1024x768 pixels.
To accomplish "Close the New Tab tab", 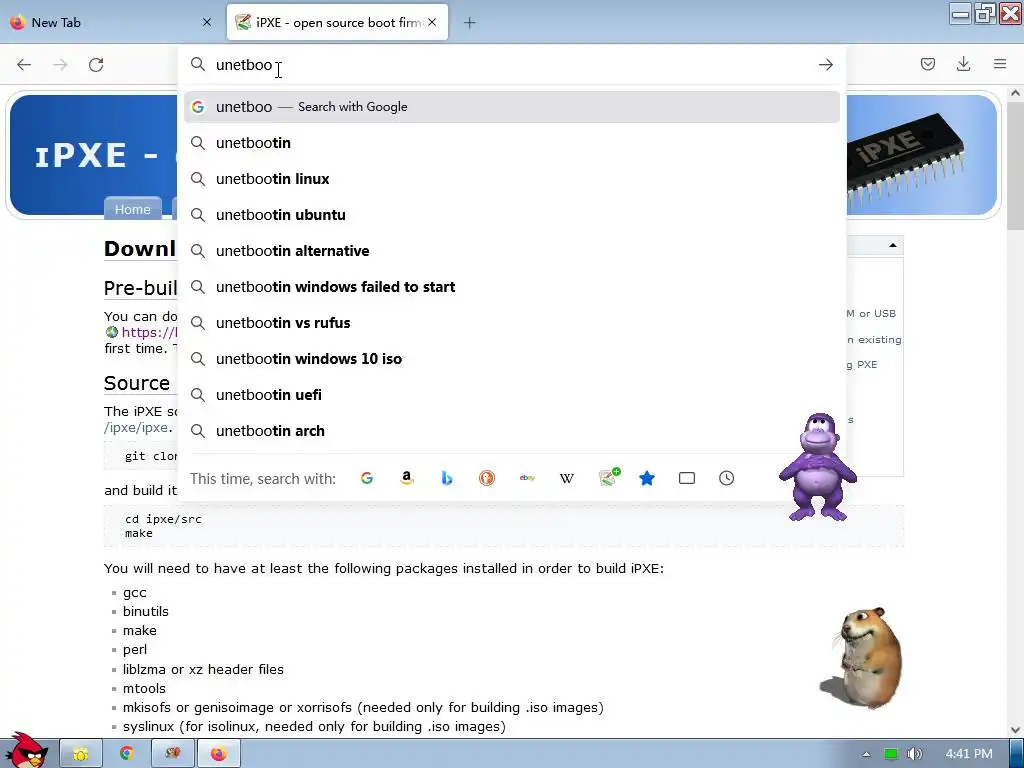I will pos(207,22).
